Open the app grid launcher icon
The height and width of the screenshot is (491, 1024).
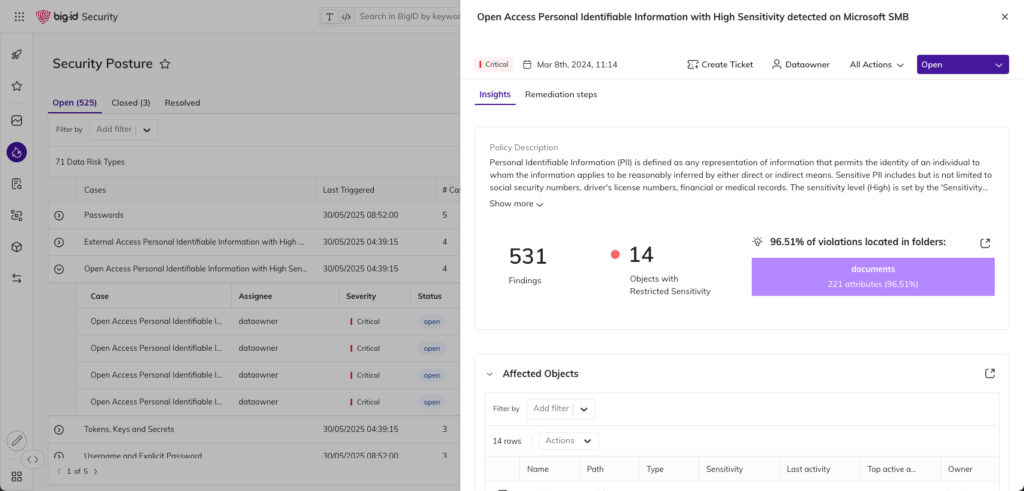tap(19, 17)
